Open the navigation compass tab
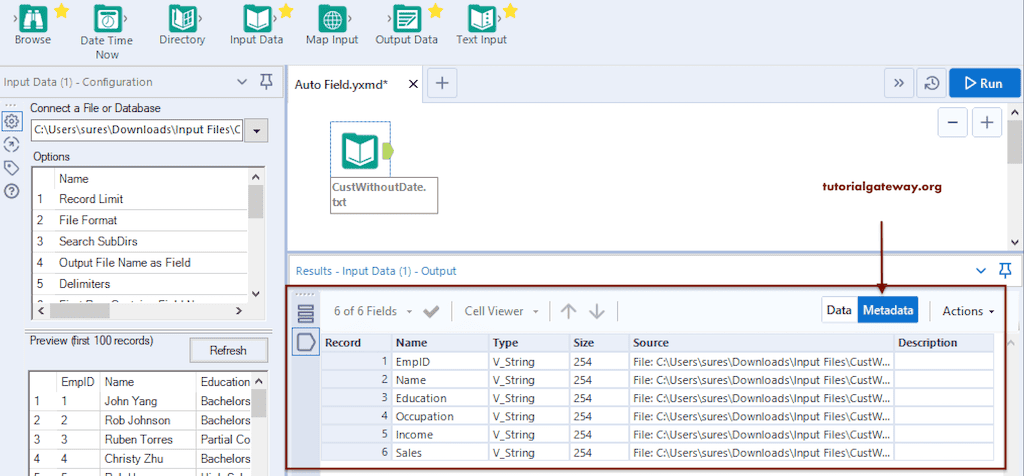The image size is (1024, 476). pyautogui.click(x=11, y=145)
